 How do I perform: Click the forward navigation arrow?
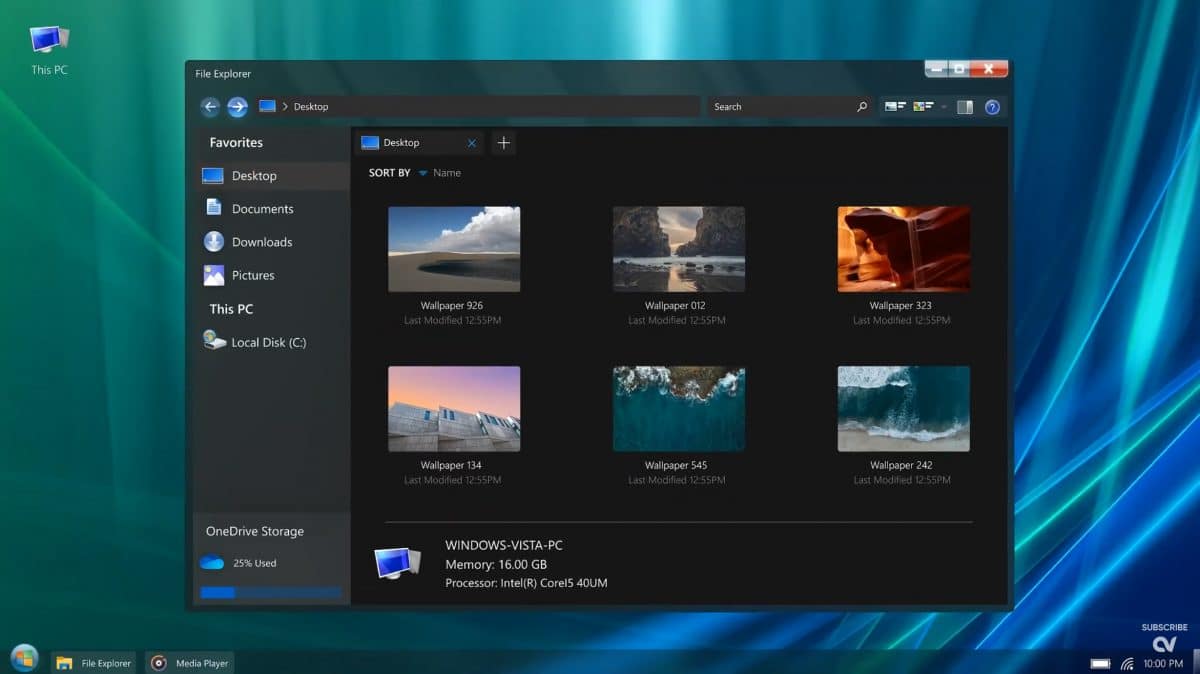(237, 106)
